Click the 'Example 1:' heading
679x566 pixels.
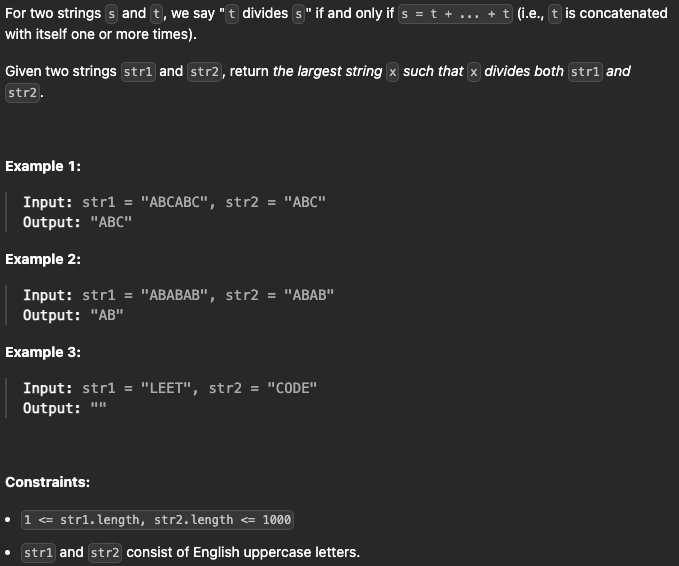tap(43, 166)
